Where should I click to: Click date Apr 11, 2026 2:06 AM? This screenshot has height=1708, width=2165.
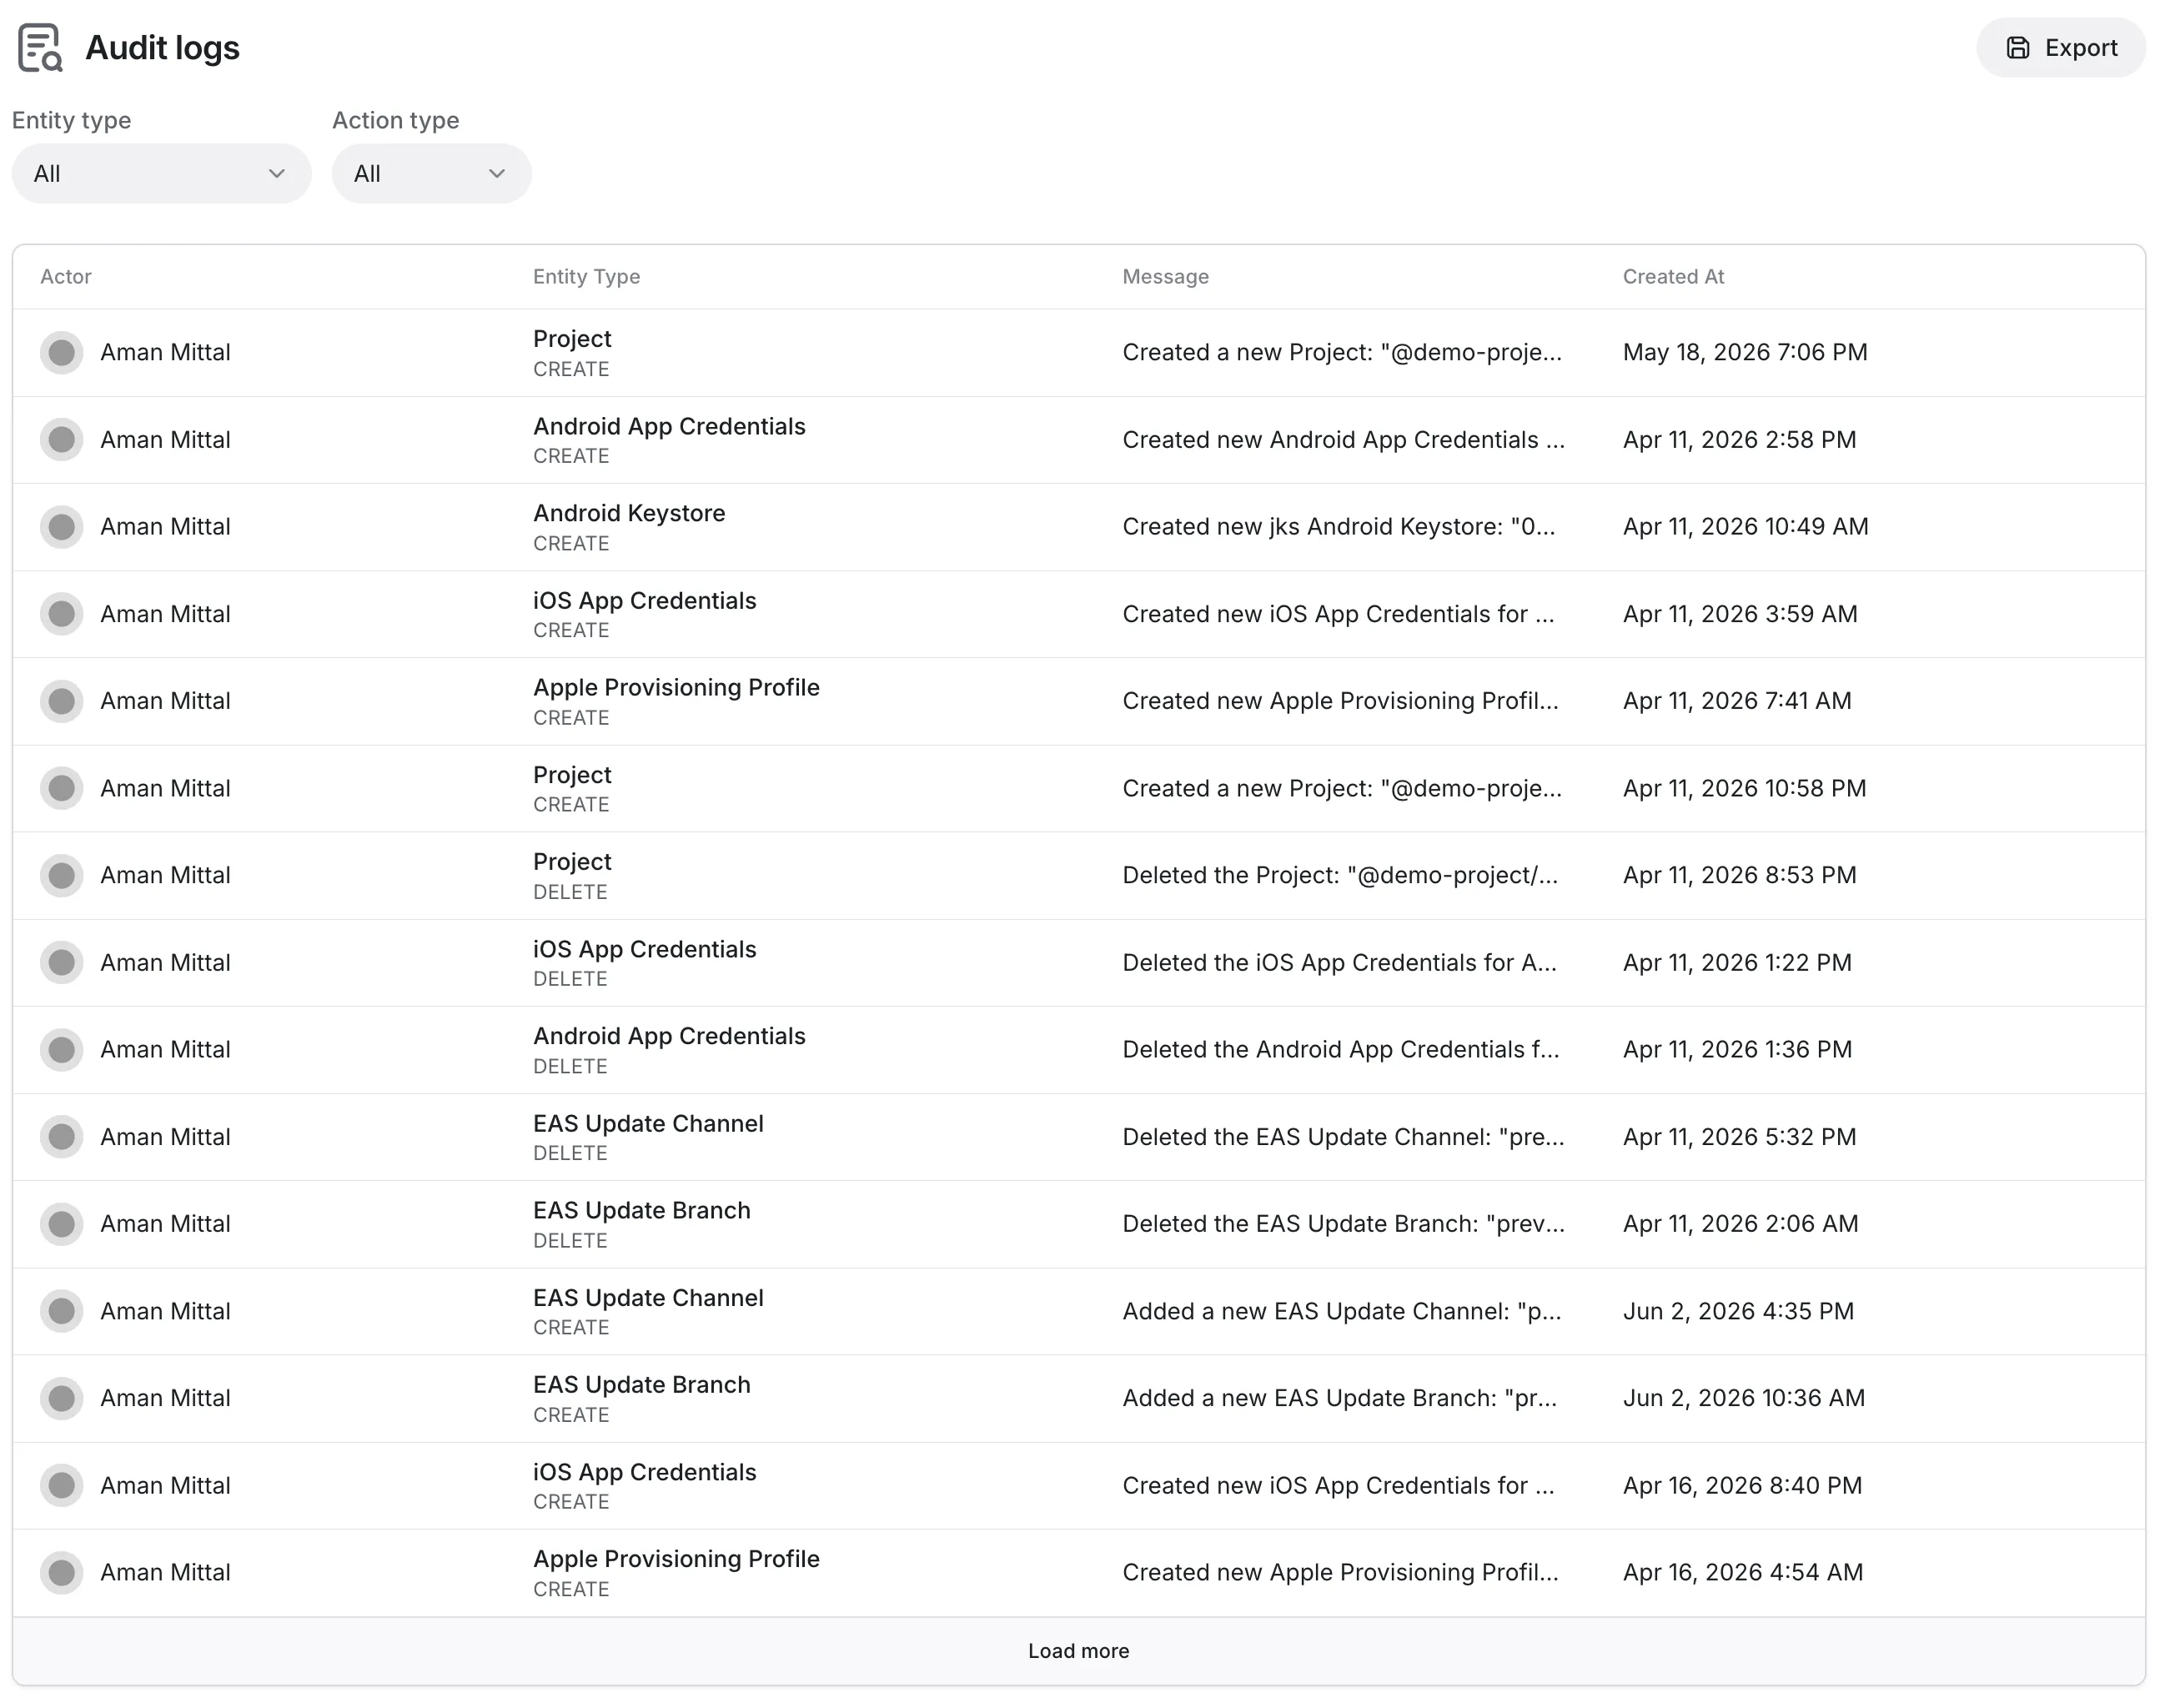pos(1741,1224)
